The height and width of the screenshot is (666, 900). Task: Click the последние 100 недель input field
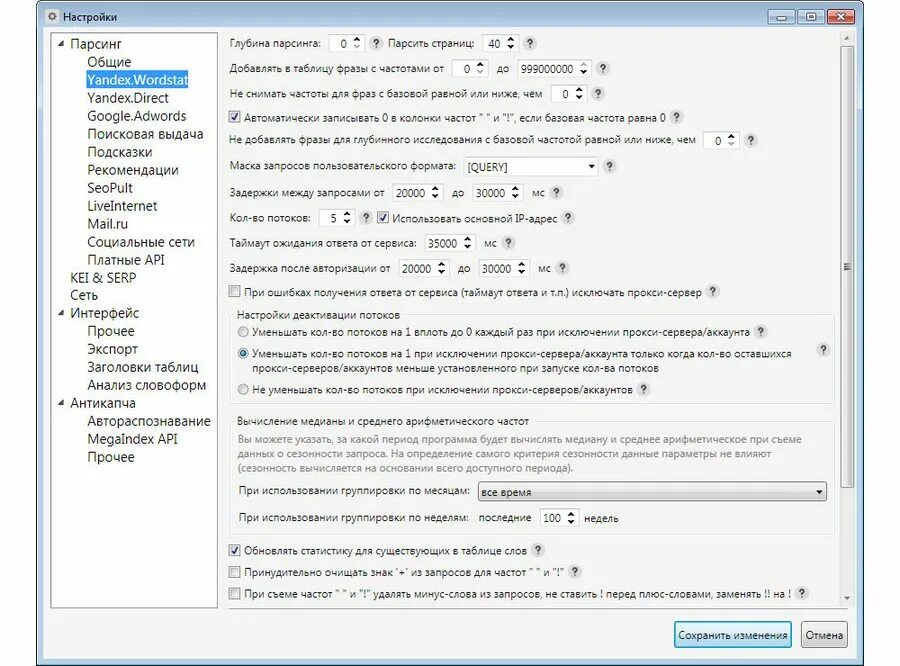point(559,518)
